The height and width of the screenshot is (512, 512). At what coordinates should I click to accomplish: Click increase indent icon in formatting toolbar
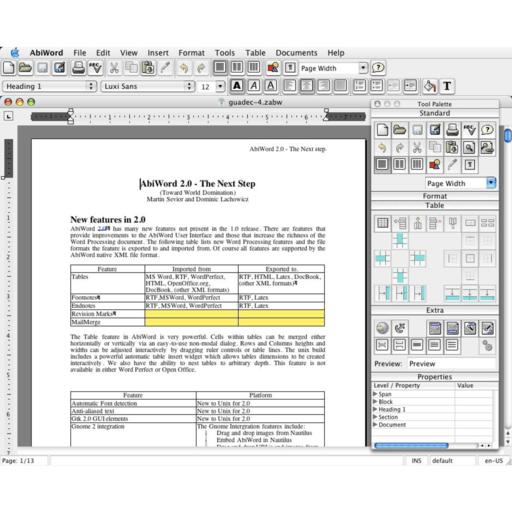[411, 86]
